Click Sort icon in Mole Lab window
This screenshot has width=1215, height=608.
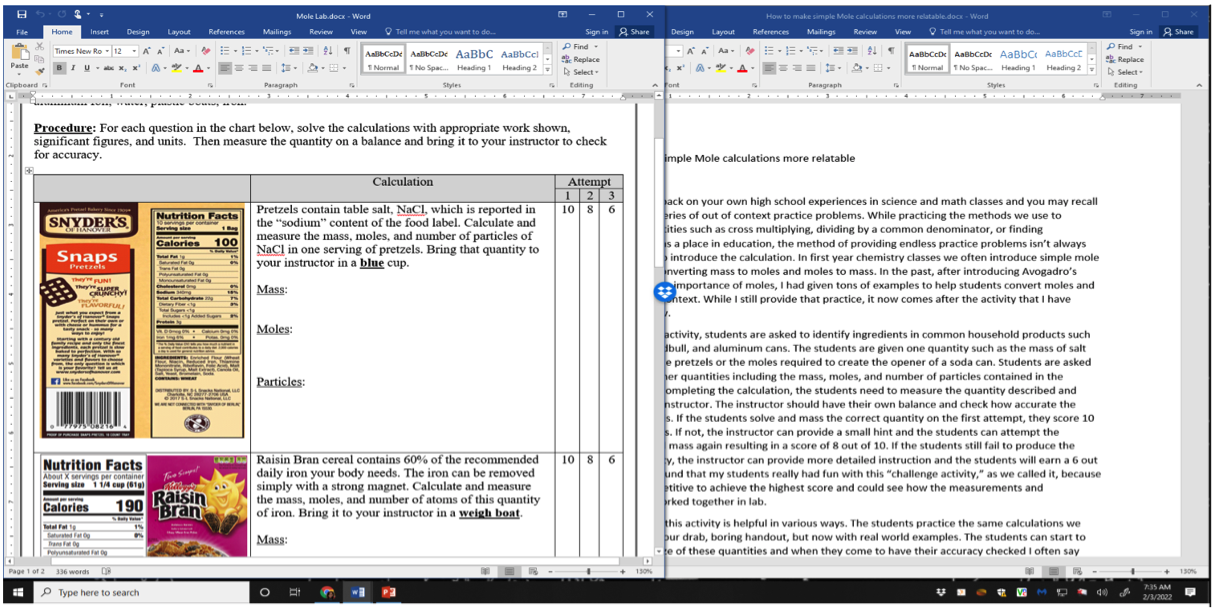point(327,50)
